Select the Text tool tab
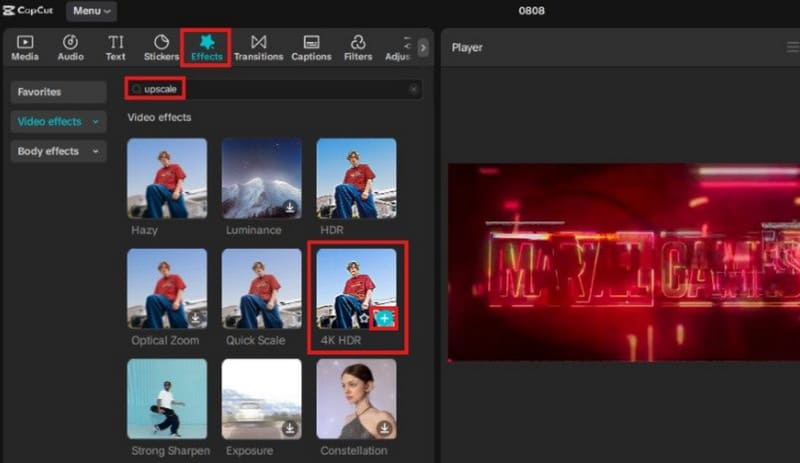The width and height of the screenshot is (800, 463). (116, 47)
